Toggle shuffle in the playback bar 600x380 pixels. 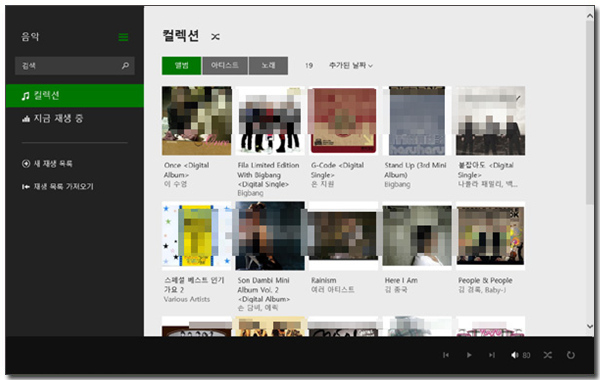[x=548, y=355]
